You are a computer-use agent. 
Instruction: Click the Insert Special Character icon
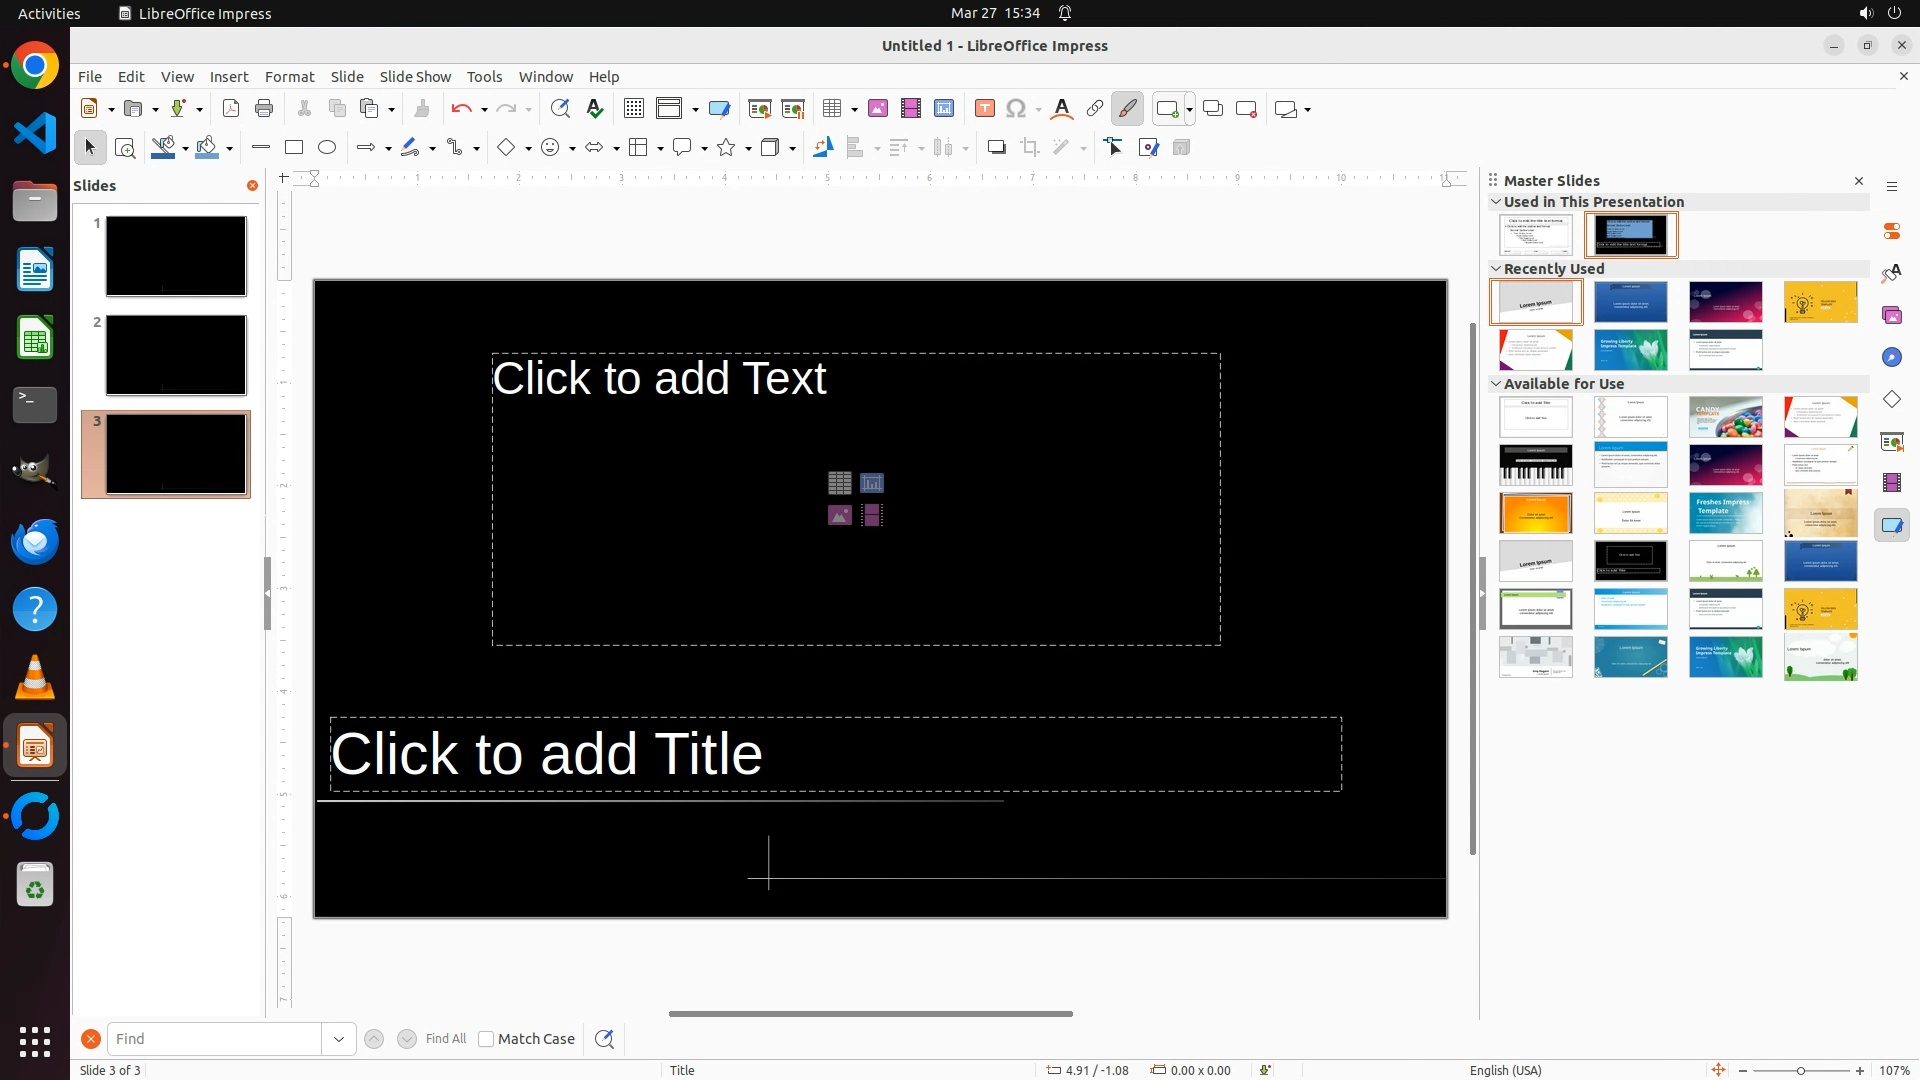(1016, 109)
